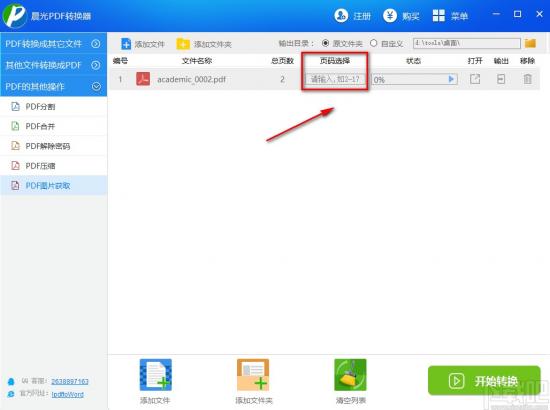The height and width of the screenshot is (410, 550).
Task: Click the large 添加文件夹 icon at bottom
Action: coord(253,375)
